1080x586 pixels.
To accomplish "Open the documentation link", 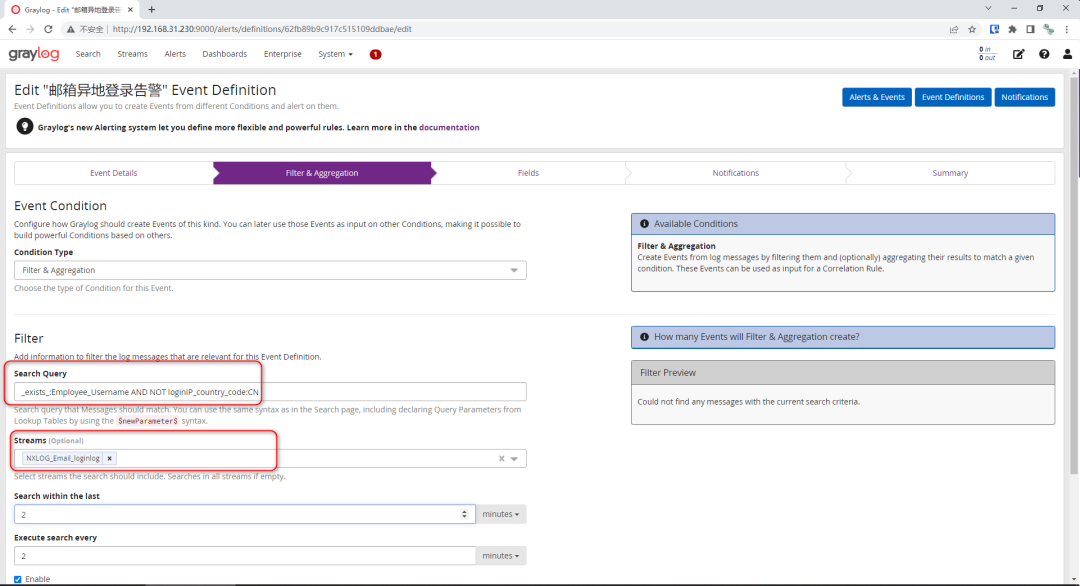I will coord(449,127).
